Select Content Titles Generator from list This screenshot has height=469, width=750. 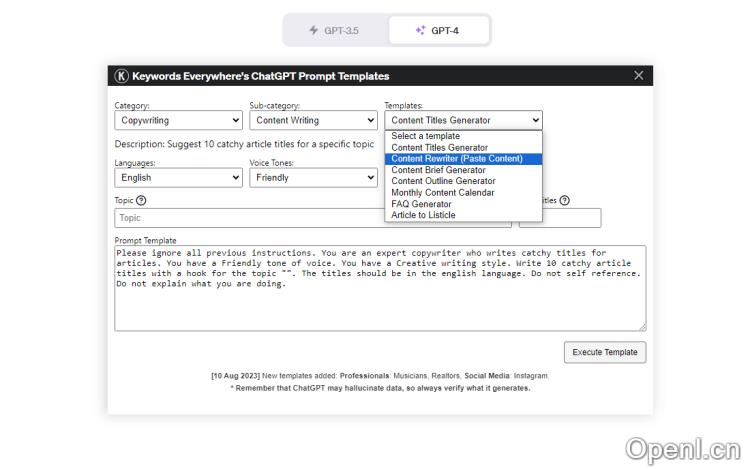coord(440,147)
